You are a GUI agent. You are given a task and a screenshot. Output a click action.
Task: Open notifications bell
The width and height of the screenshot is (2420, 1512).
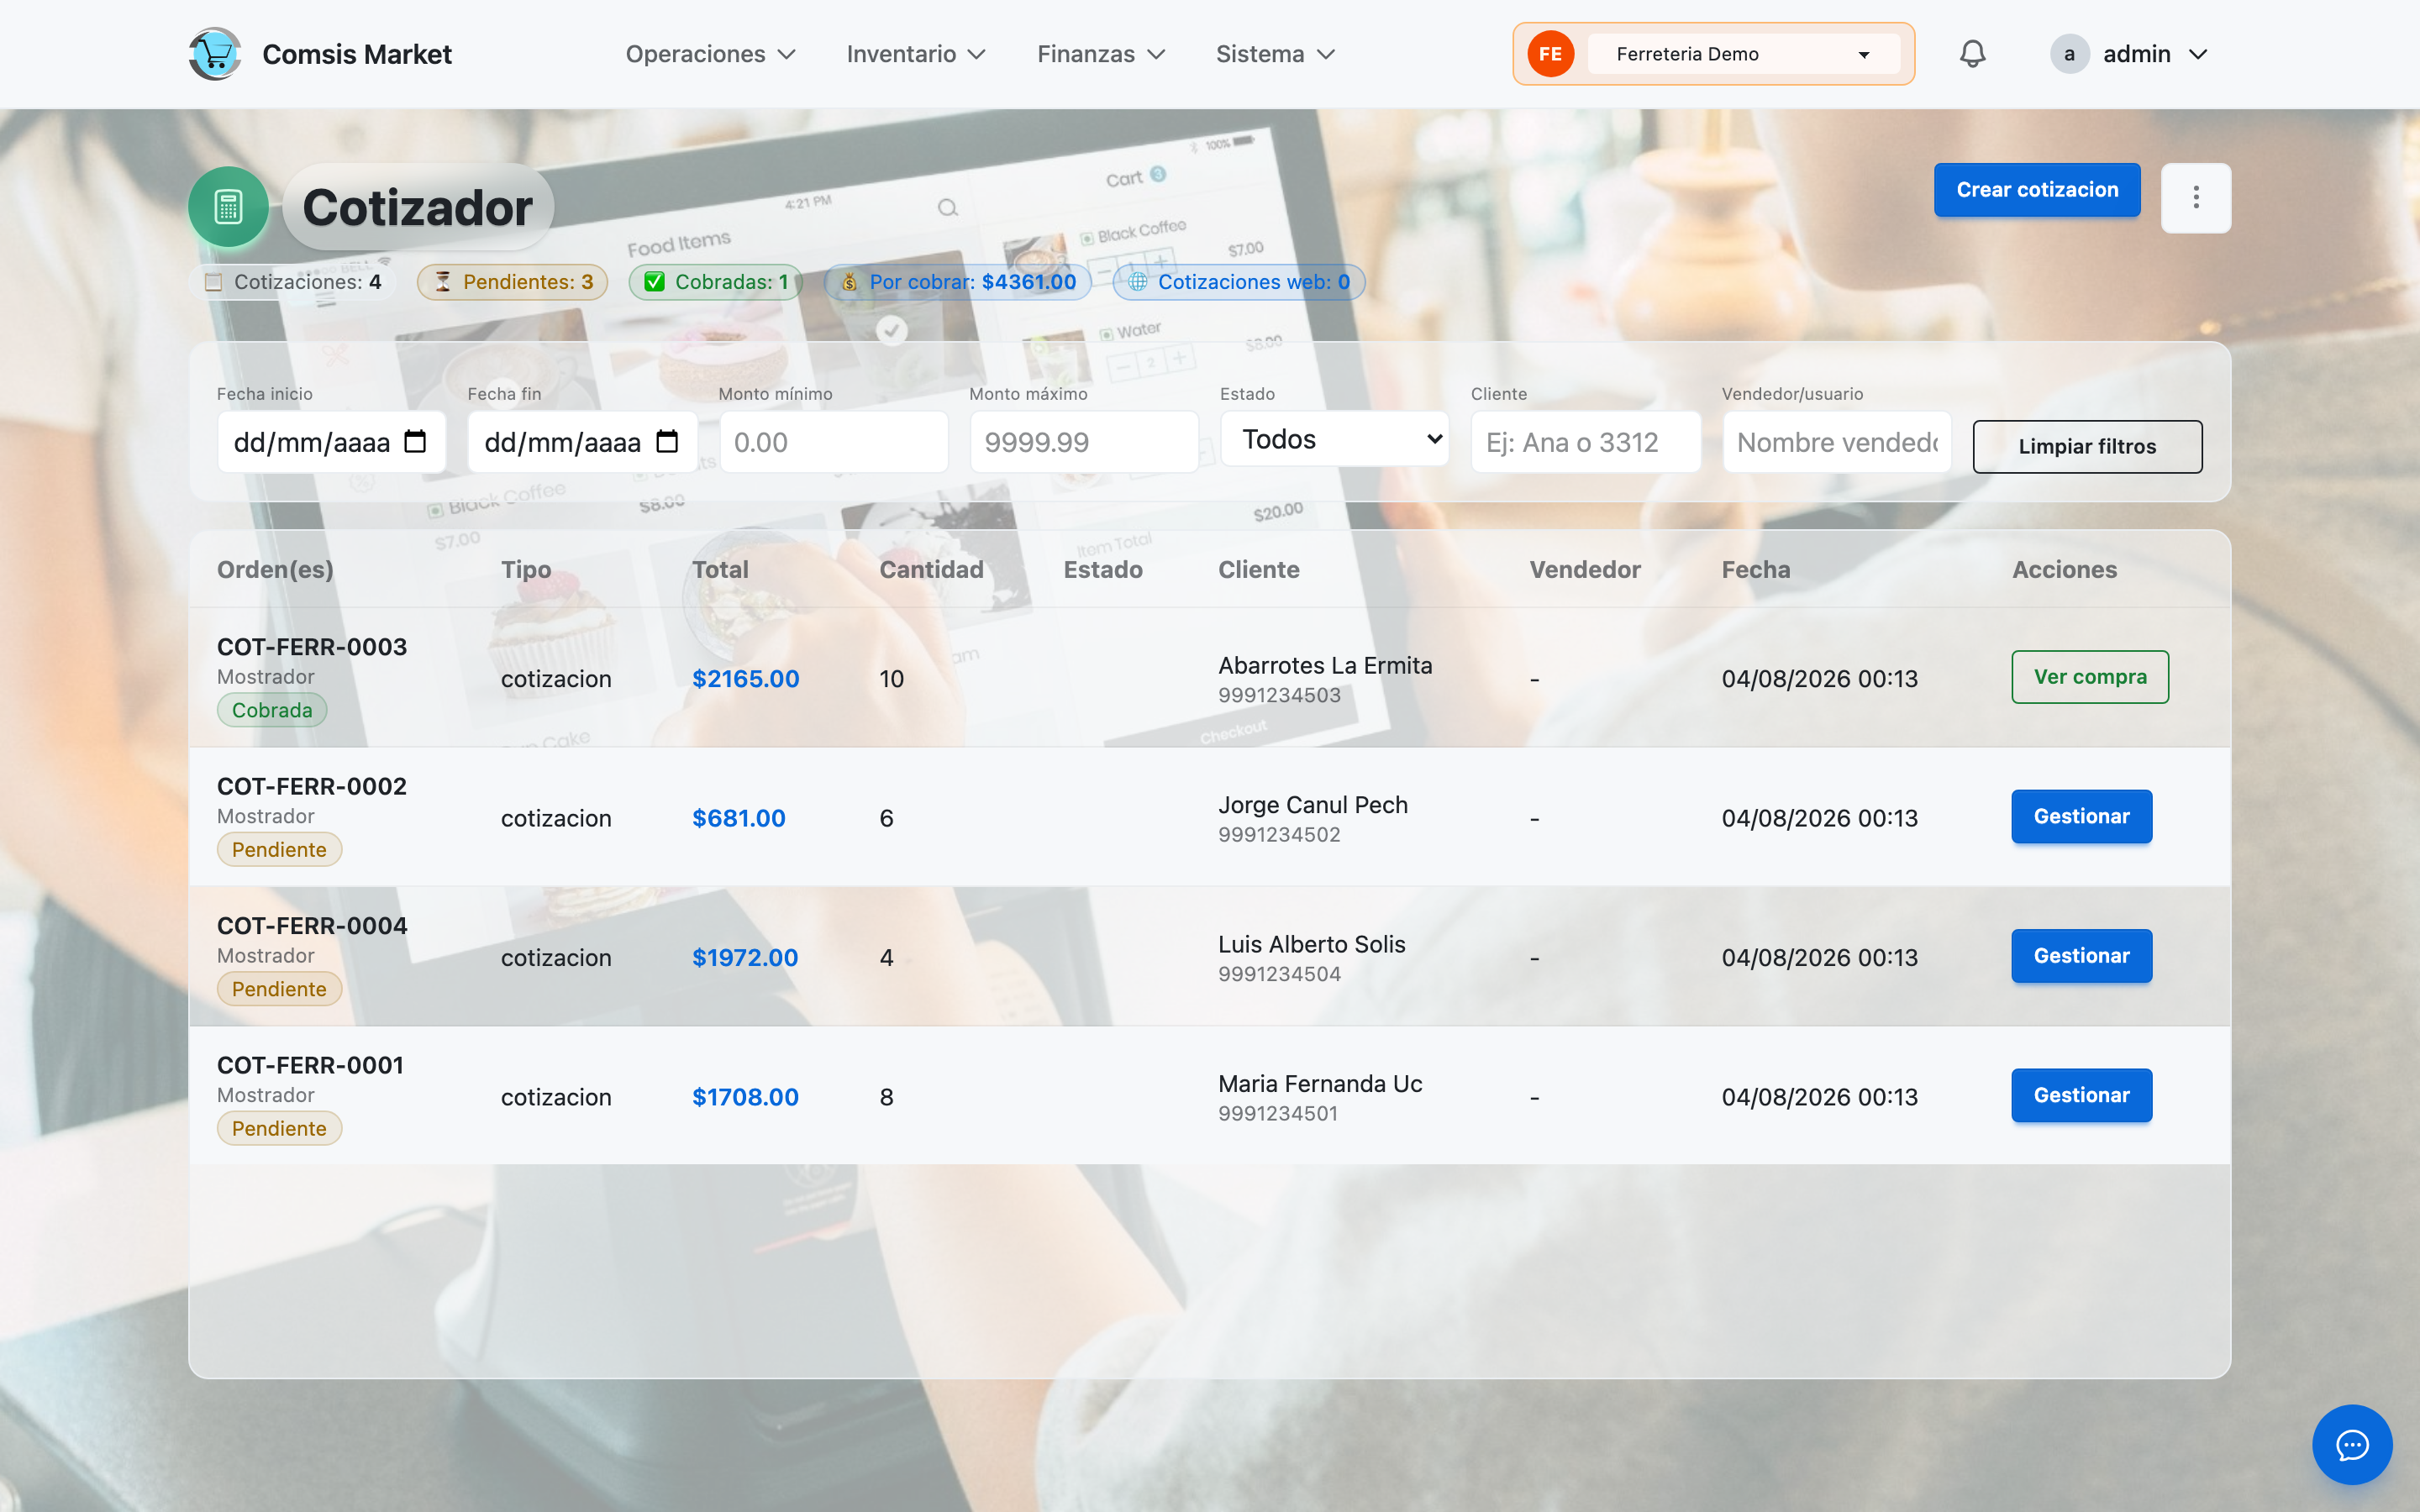pyautogui.click(x=1972, y=54)
